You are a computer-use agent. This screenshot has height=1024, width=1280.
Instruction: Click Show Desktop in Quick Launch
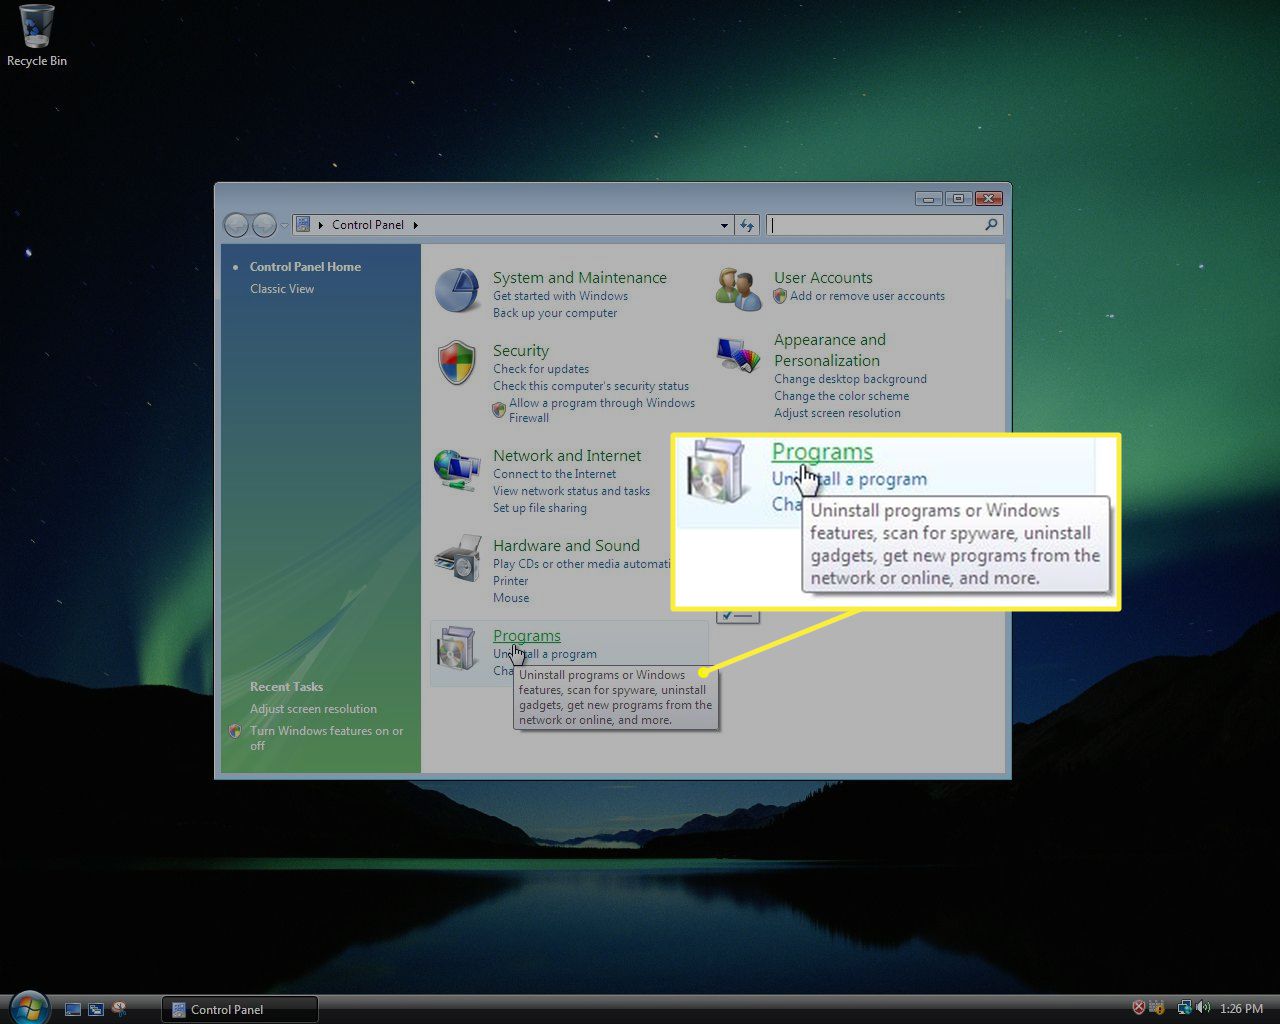tap(73, 1009)
